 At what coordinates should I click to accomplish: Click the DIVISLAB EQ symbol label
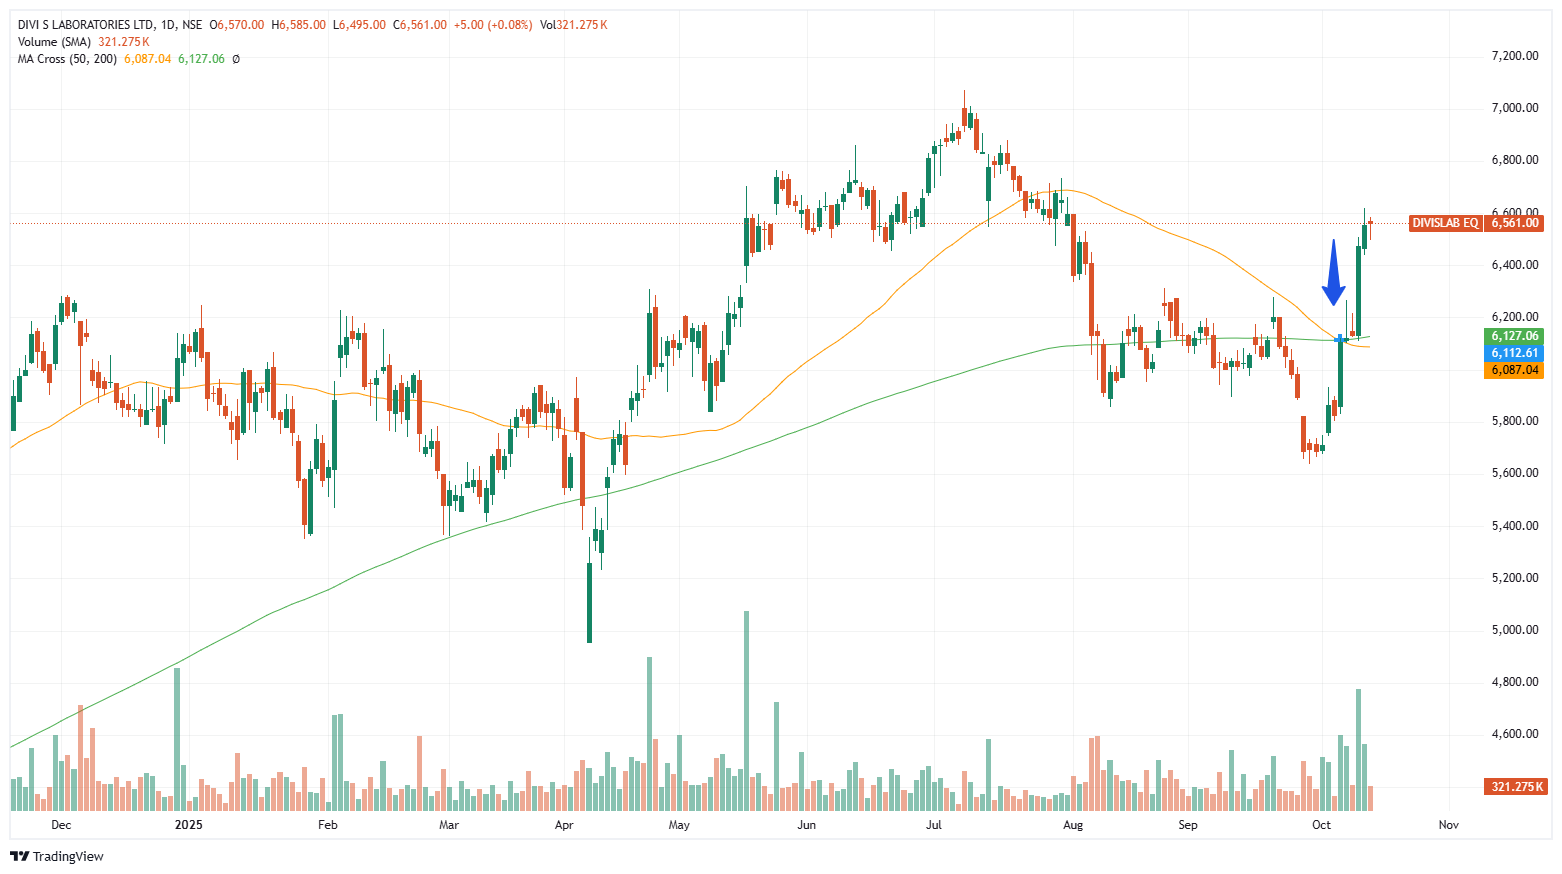coord(1445,223)
